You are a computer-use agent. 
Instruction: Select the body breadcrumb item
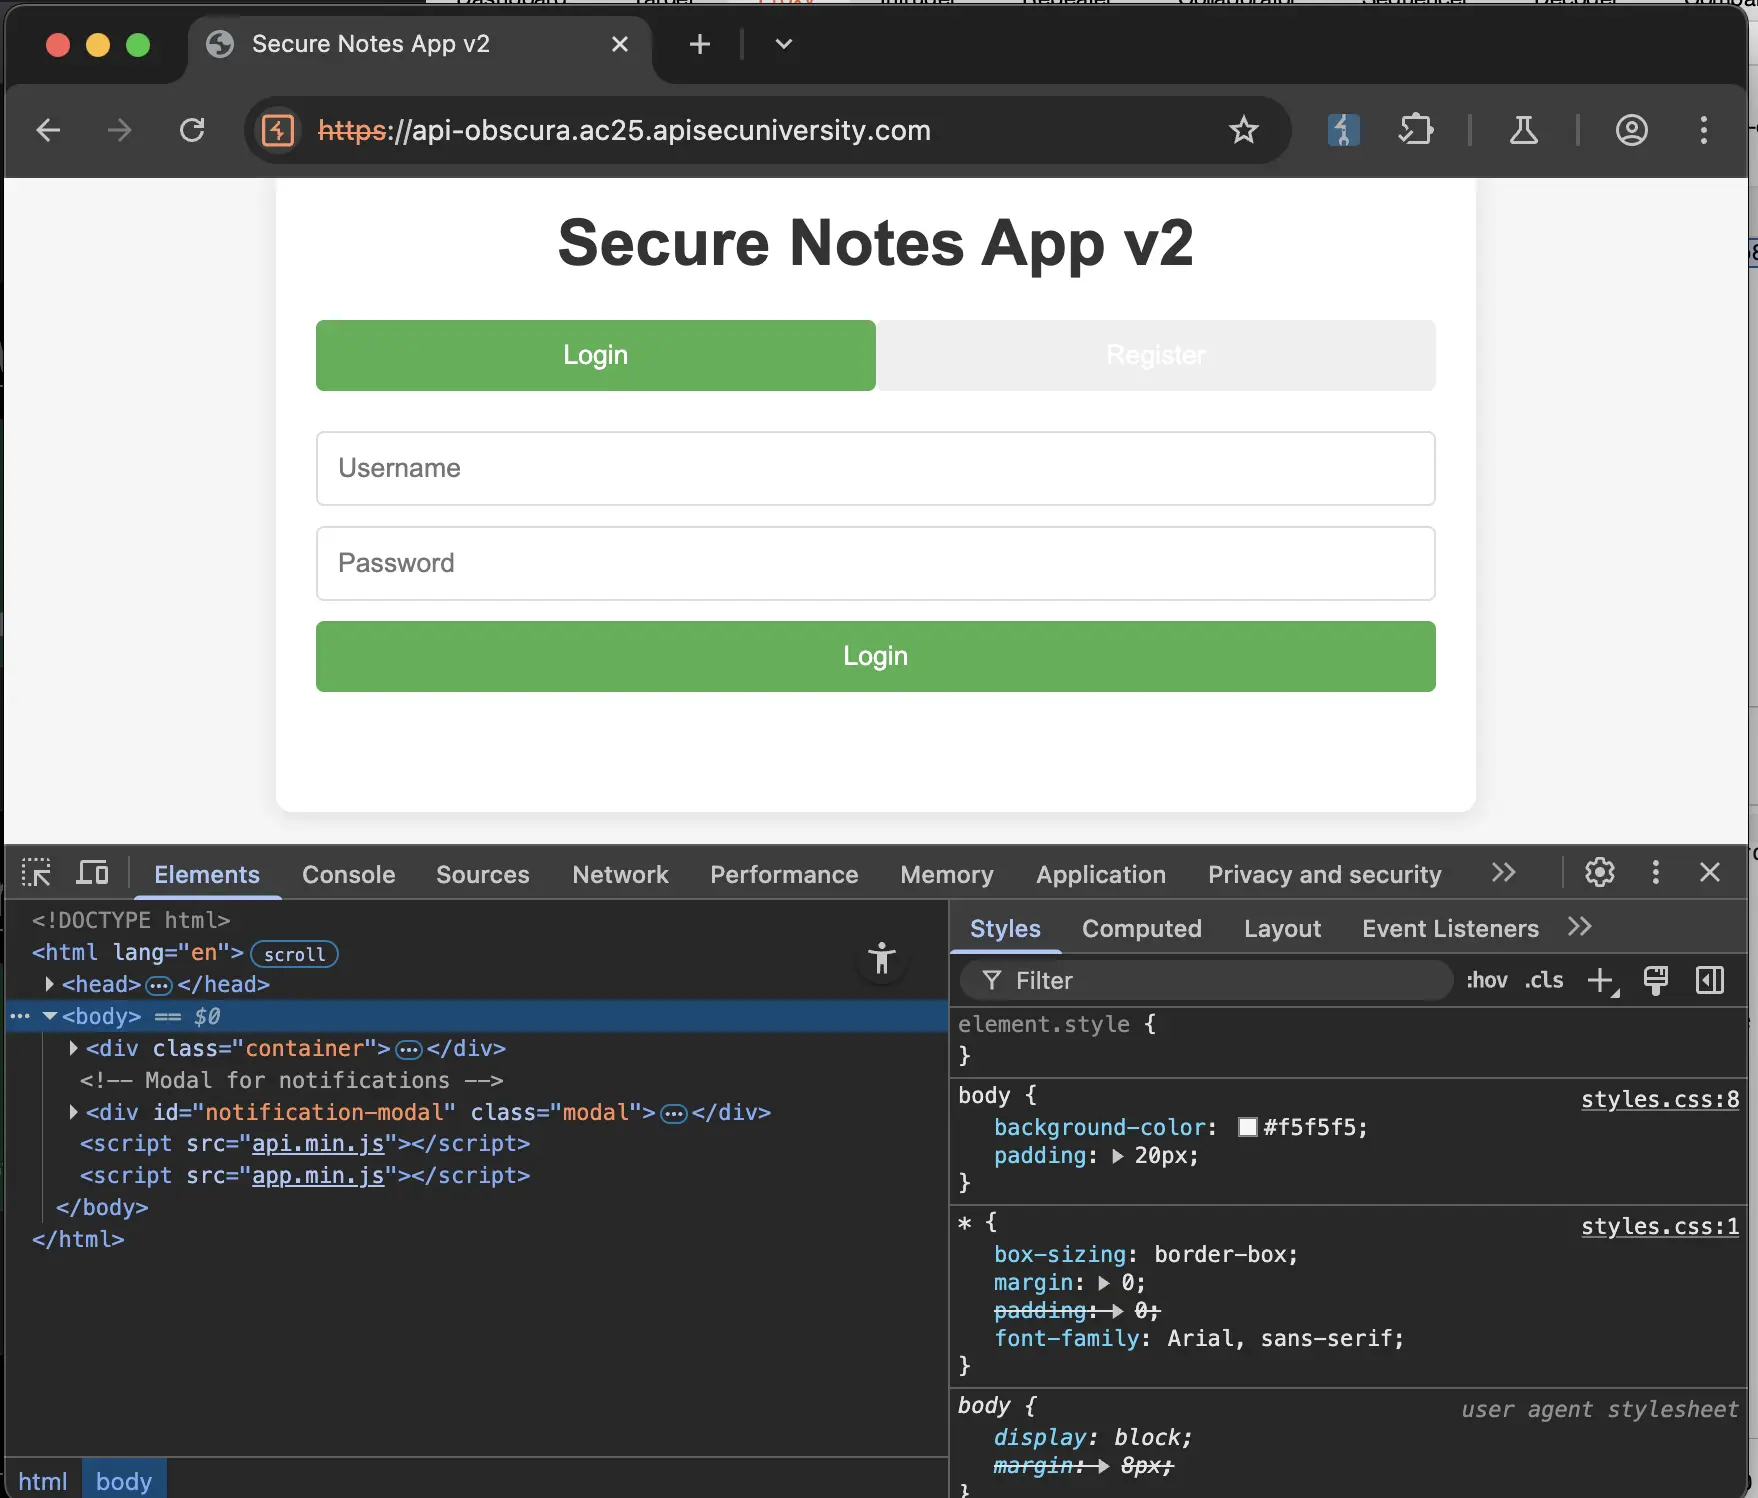[124, 1481]
